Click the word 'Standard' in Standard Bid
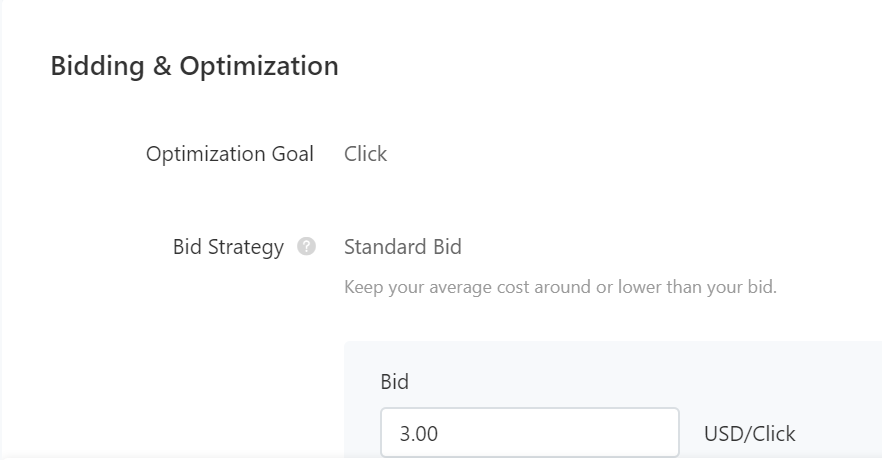882x460 pixels. (385, 247)
